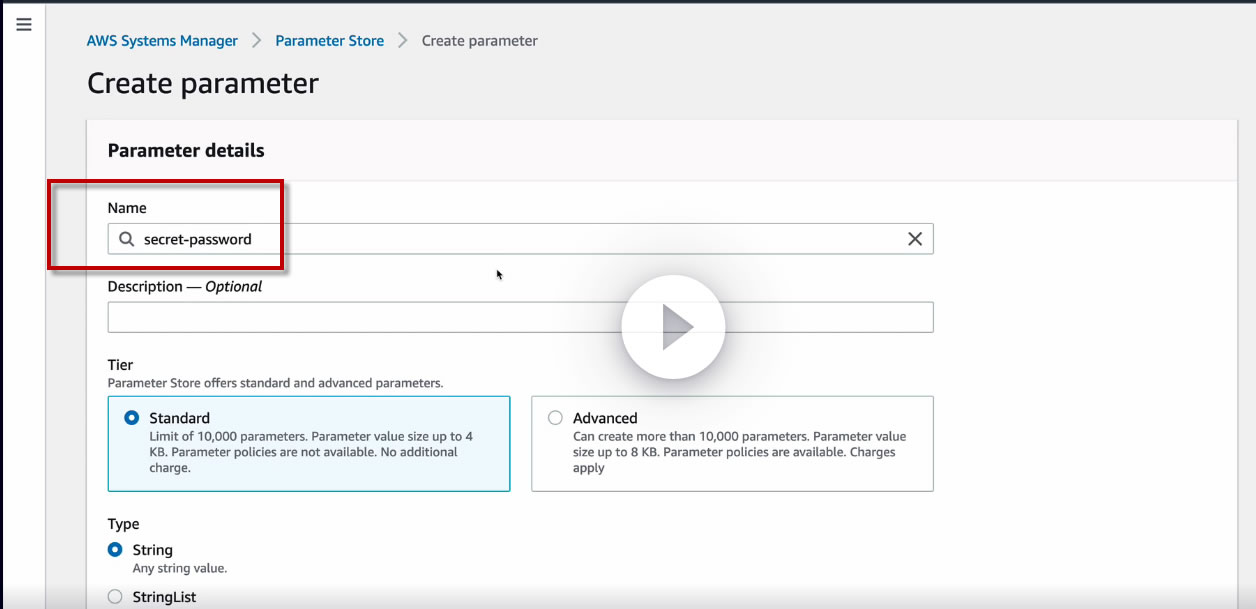The image size is (1256, 609).
Task: Click the 'Limit of 10,000 parameters' Standard description
Action: [x=311, y=452]
